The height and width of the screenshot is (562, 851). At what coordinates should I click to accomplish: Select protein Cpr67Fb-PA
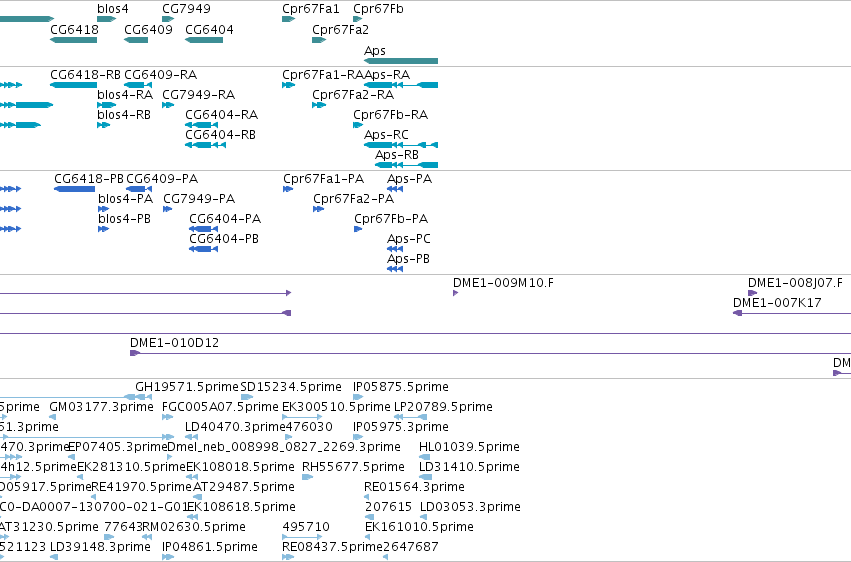click(391, 219)
